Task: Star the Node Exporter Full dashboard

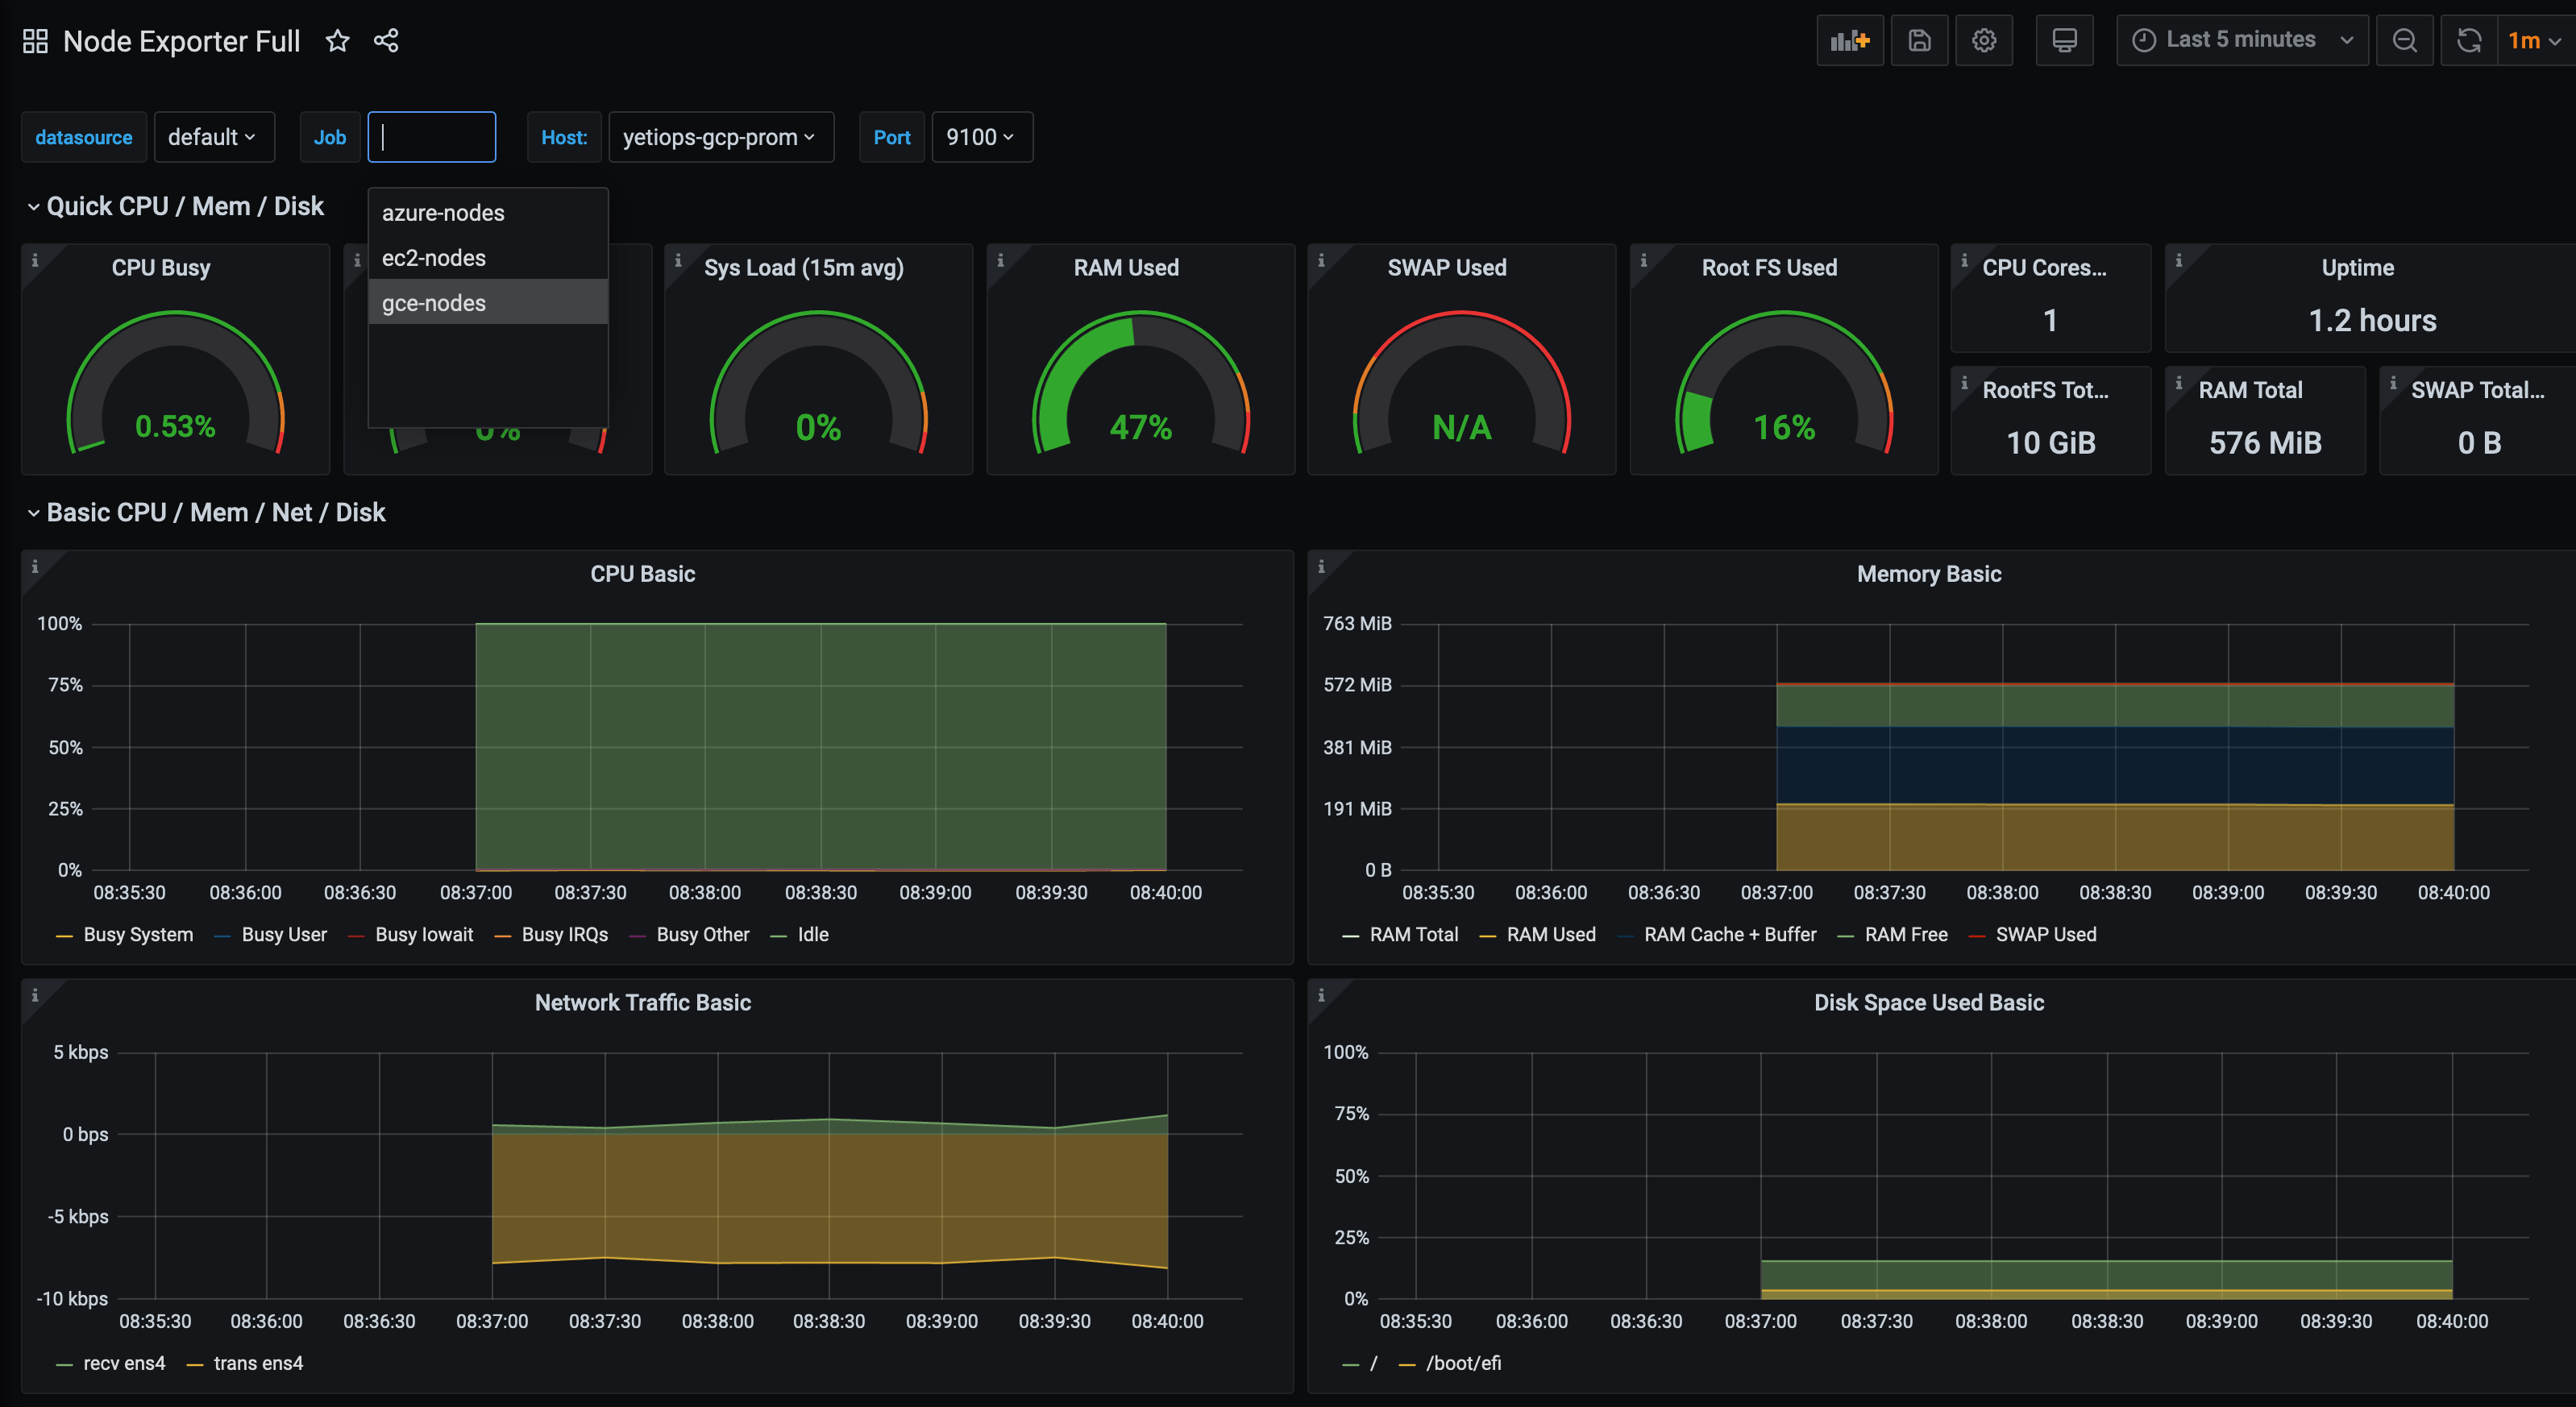Action: (x=338, y=40)
